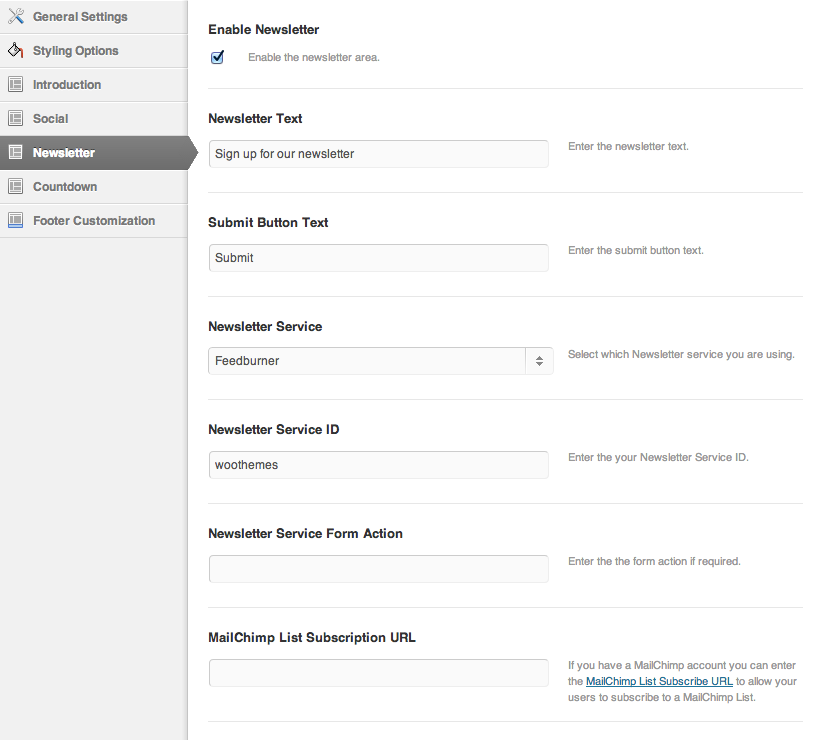Focus the Newsletter Service ID field

pyautogui.click(x=378, y=464)
